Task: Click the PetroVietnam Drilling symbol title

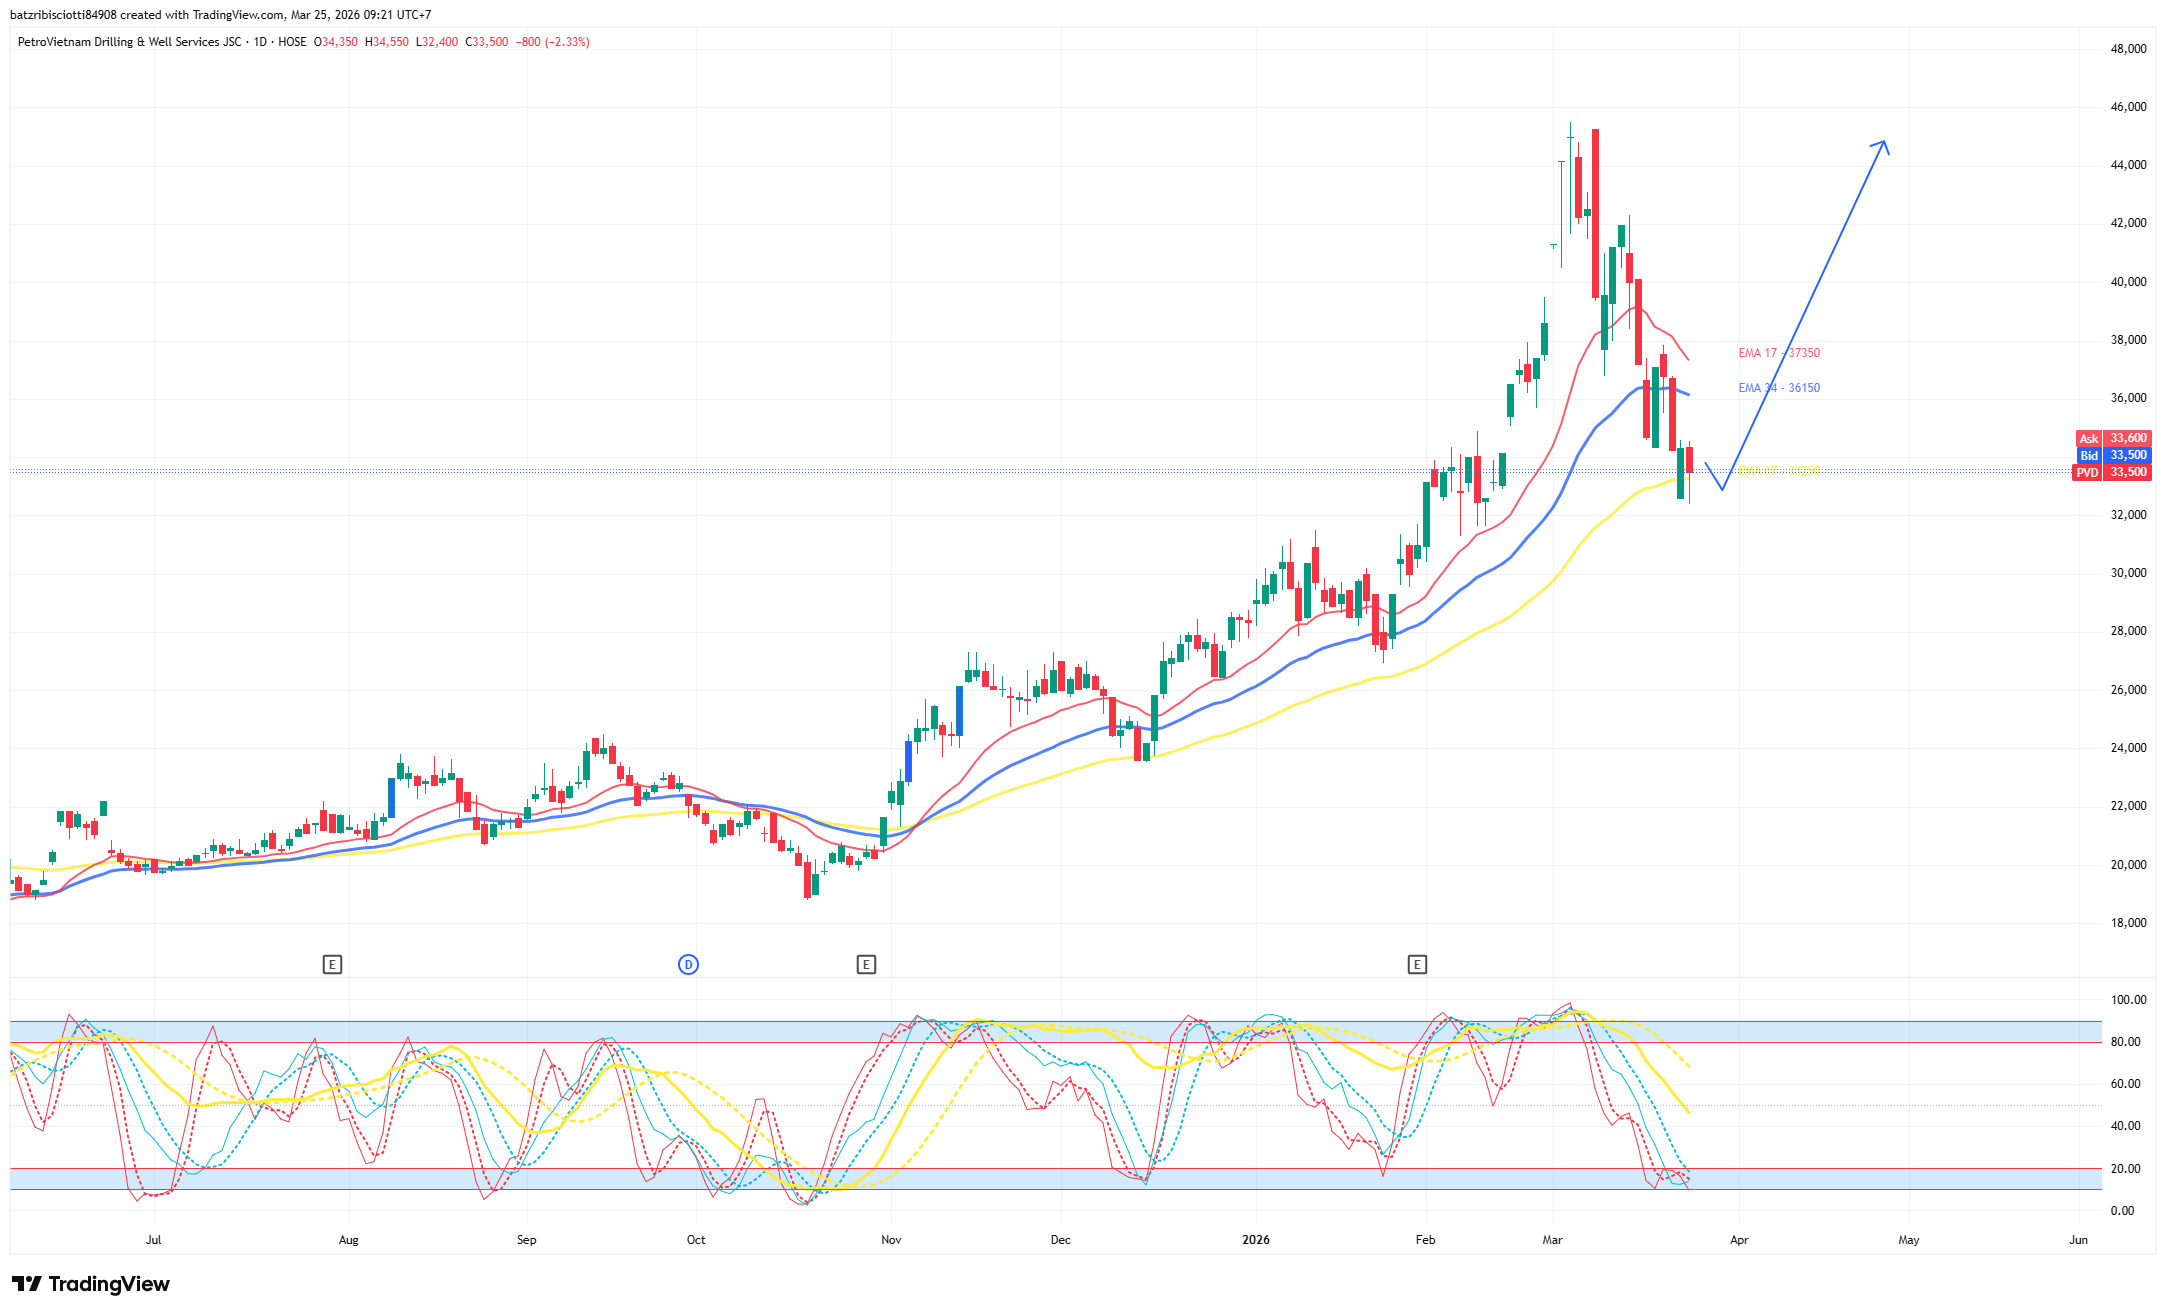Action: [x=129, y=42]
